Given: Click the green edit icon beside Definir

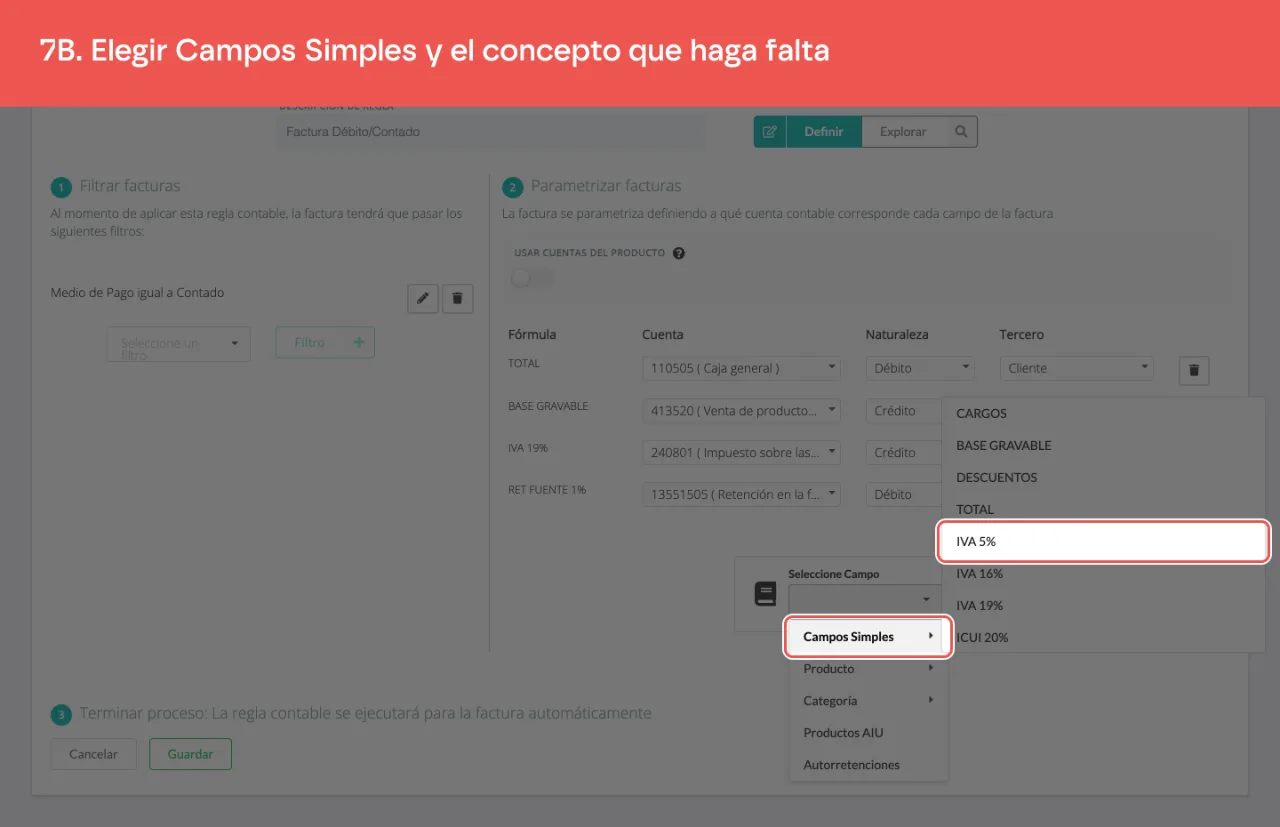Looking at the screenshot, I should pos(770,132).
